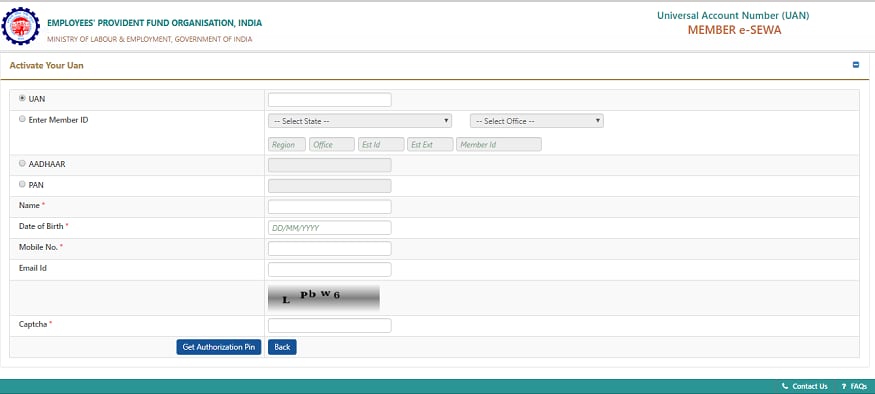Screen dimensions: 875x394
Task: Click the Member Id field
Action: coord(499,145)
